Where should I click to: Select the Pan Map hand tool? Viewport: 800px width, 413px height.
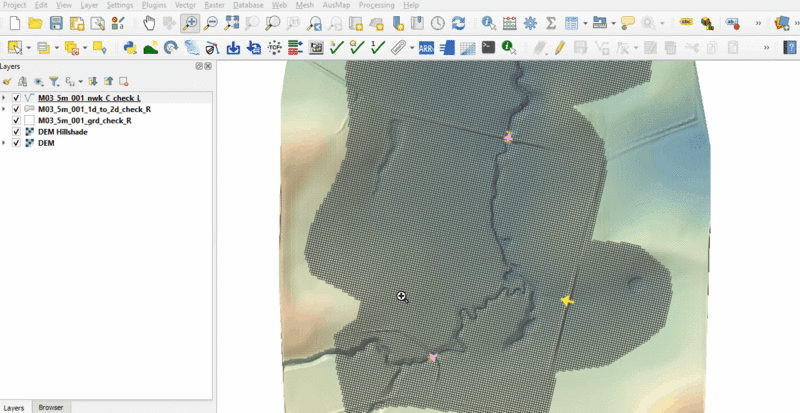[149, 22]
